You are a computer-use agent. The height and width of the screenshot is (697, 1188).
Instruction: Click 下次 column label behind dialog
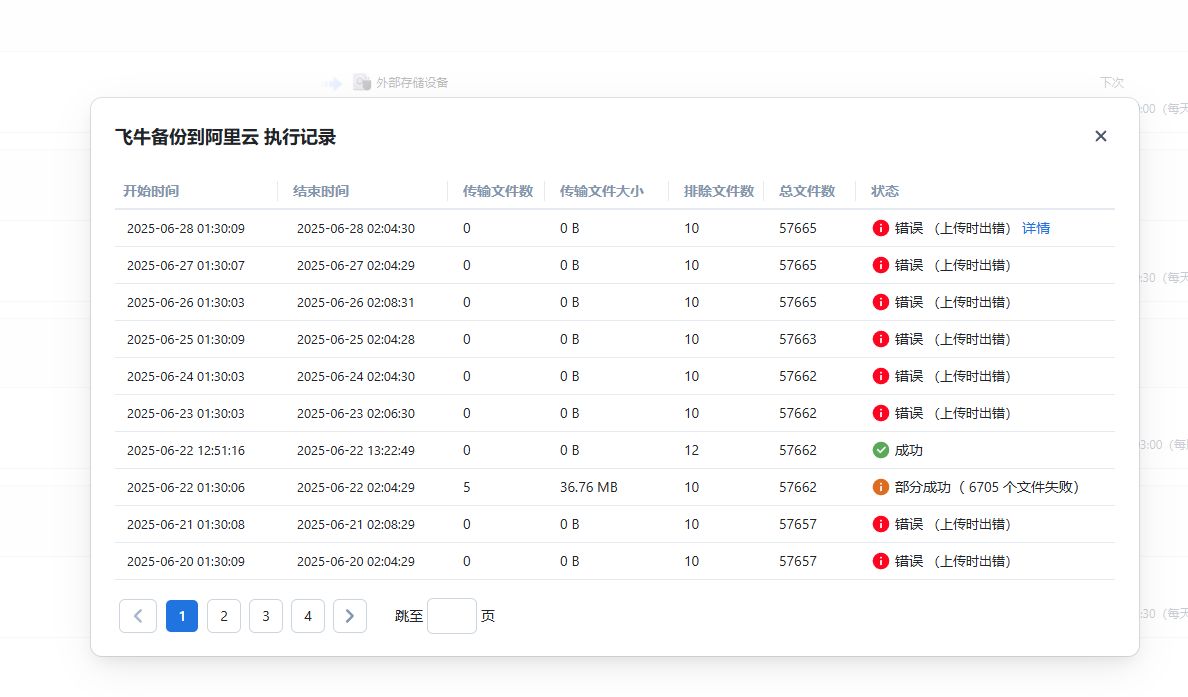pyautogui.click(x=1111, y=83)
